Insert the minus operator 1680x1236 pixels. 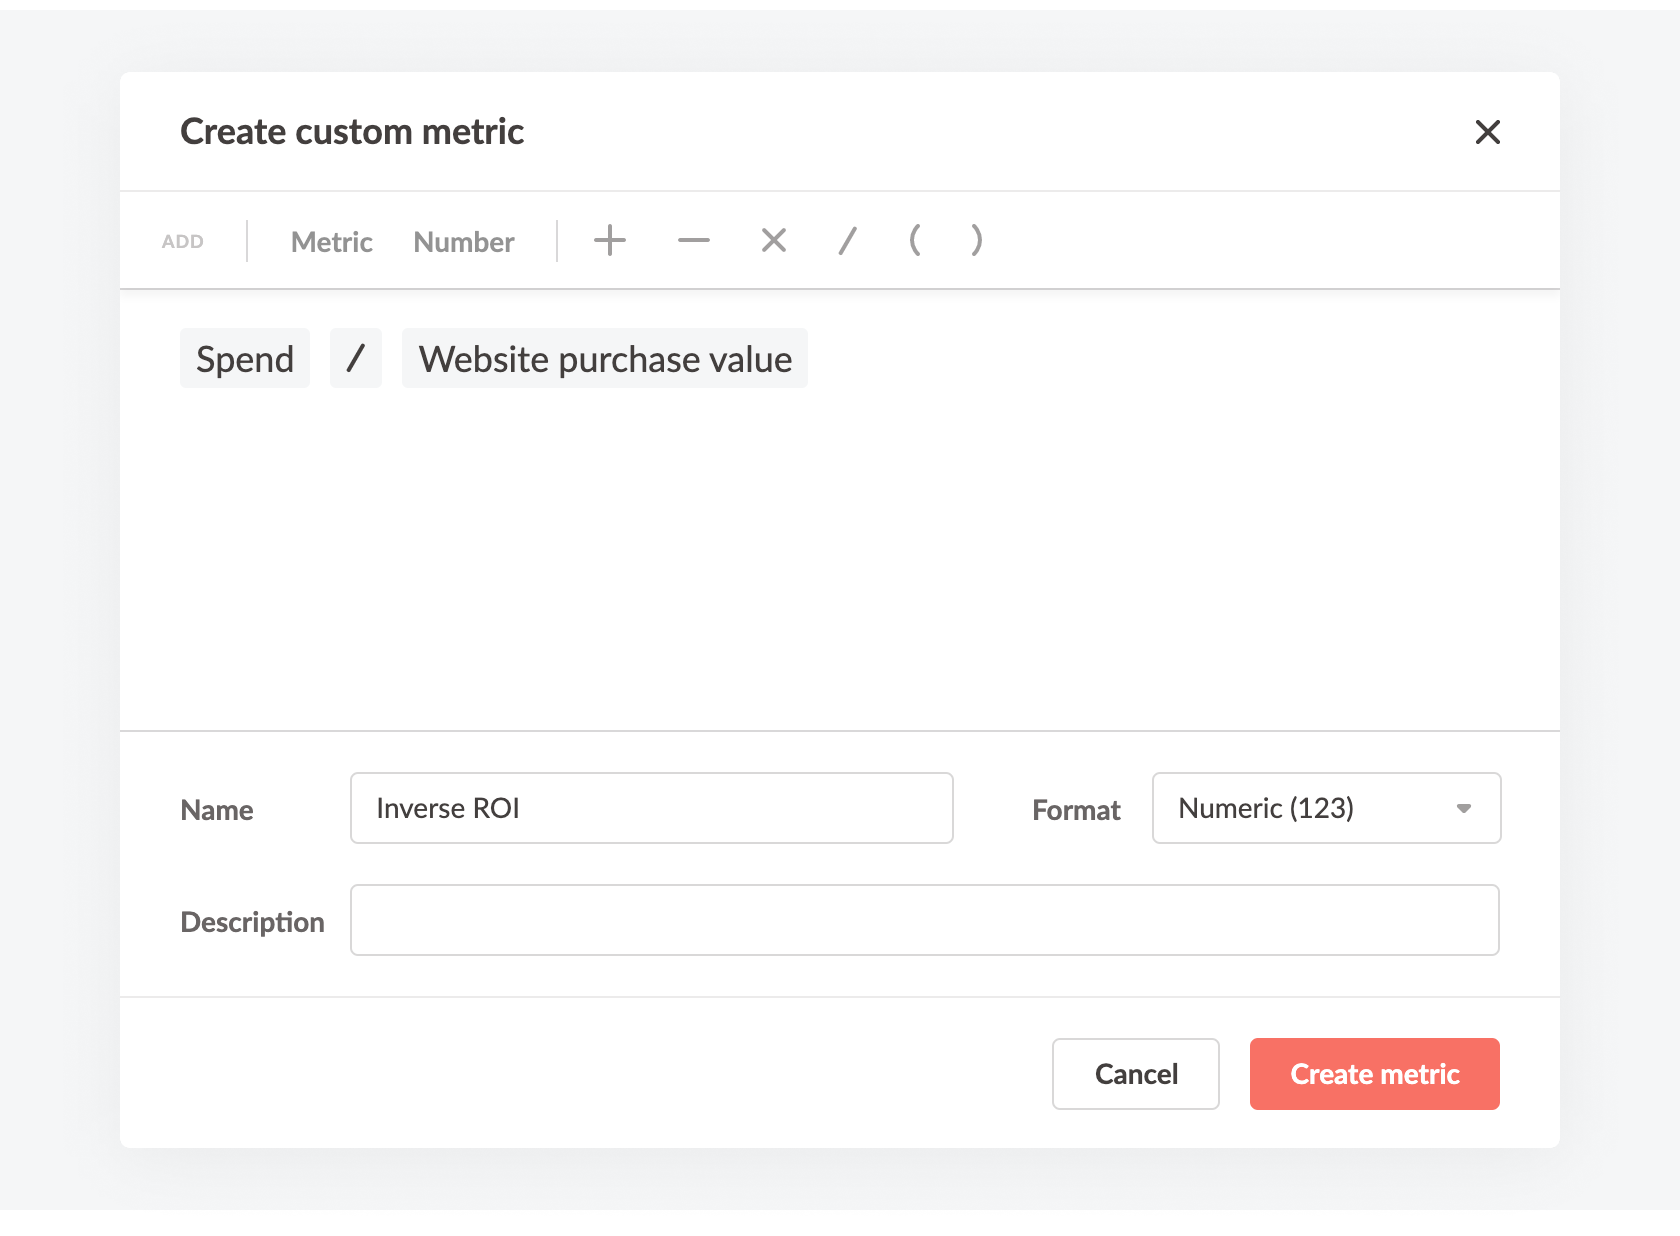pyautogui.click(x=694, y=241)
